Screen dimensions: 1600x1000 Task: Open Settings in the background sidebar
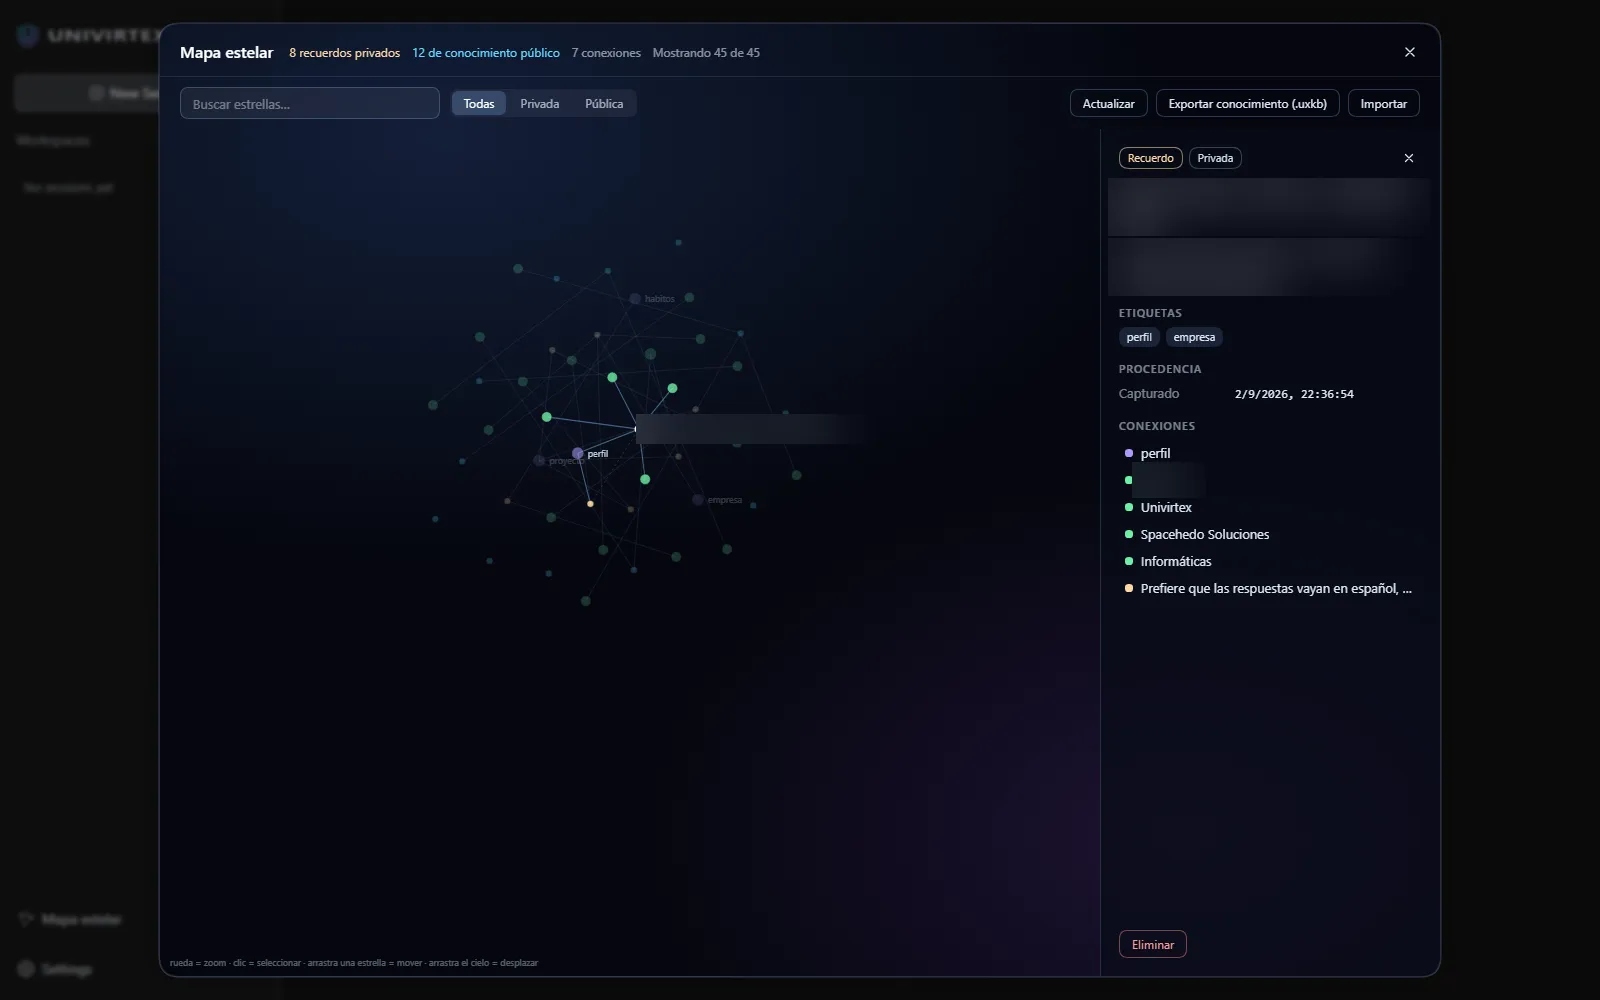56,969
